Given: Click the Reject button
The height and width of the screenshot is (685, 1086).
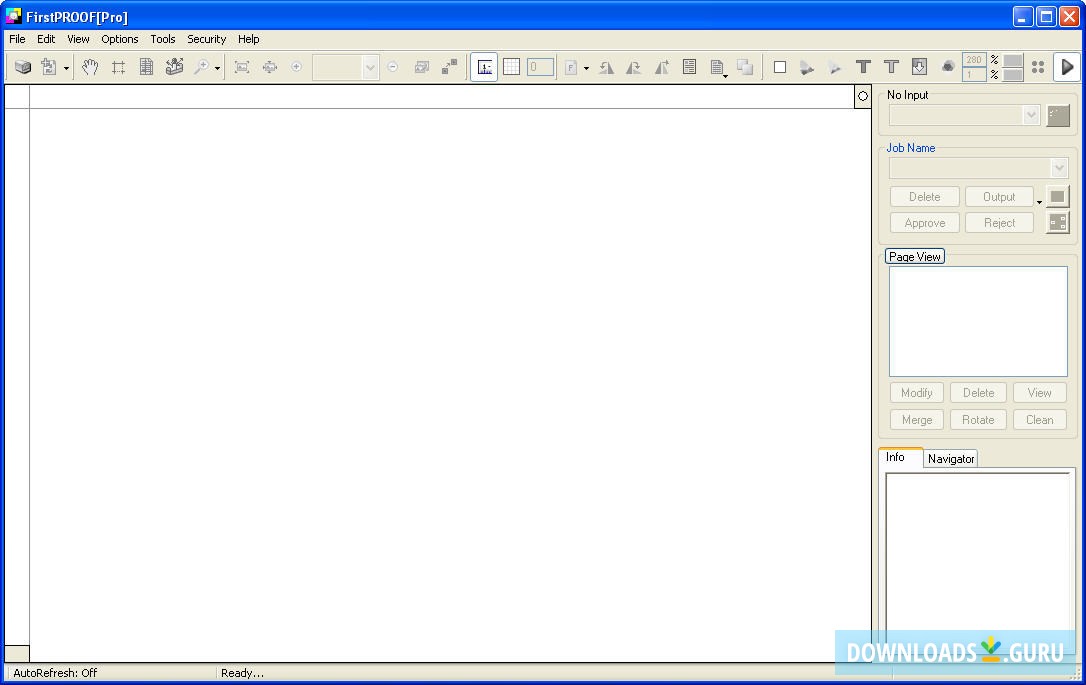Looking at the screenshot, I should tap(999, 223).
